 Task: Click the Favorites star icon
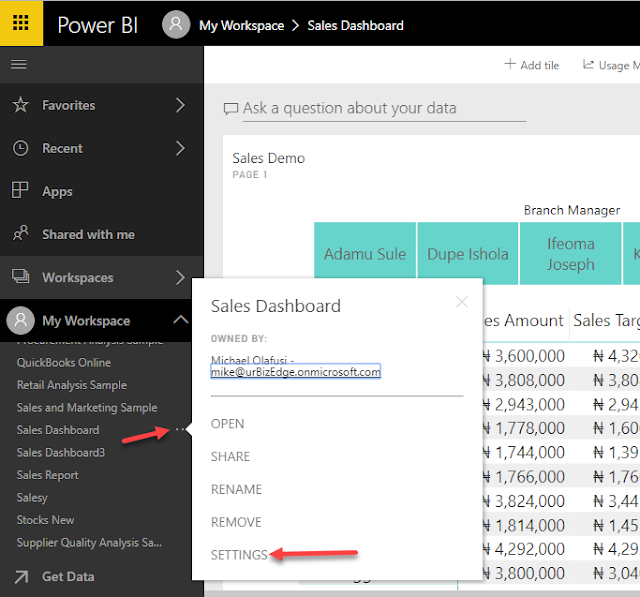click(x=20, y=105)
